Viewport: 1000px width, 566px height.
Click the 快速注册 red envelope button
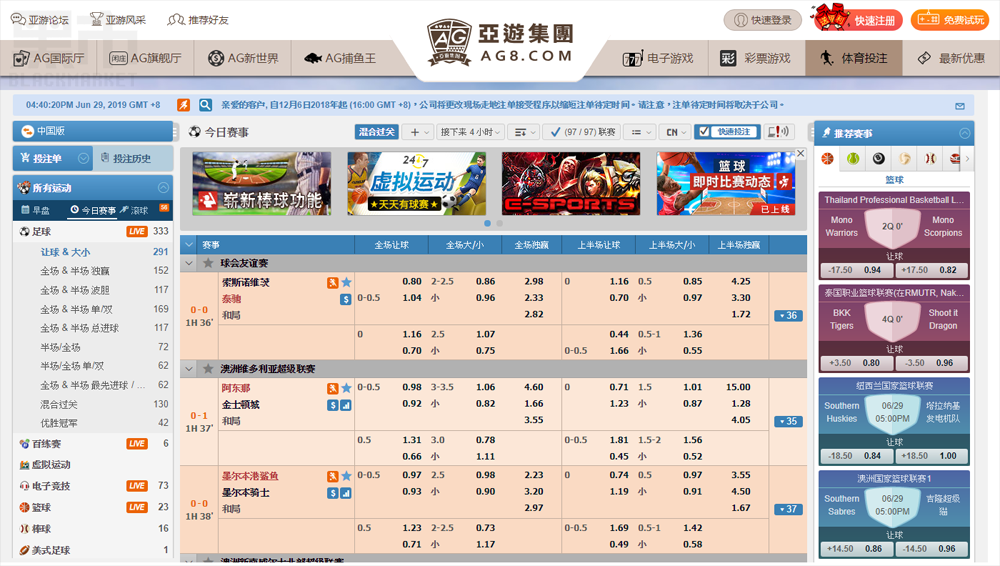857,19
